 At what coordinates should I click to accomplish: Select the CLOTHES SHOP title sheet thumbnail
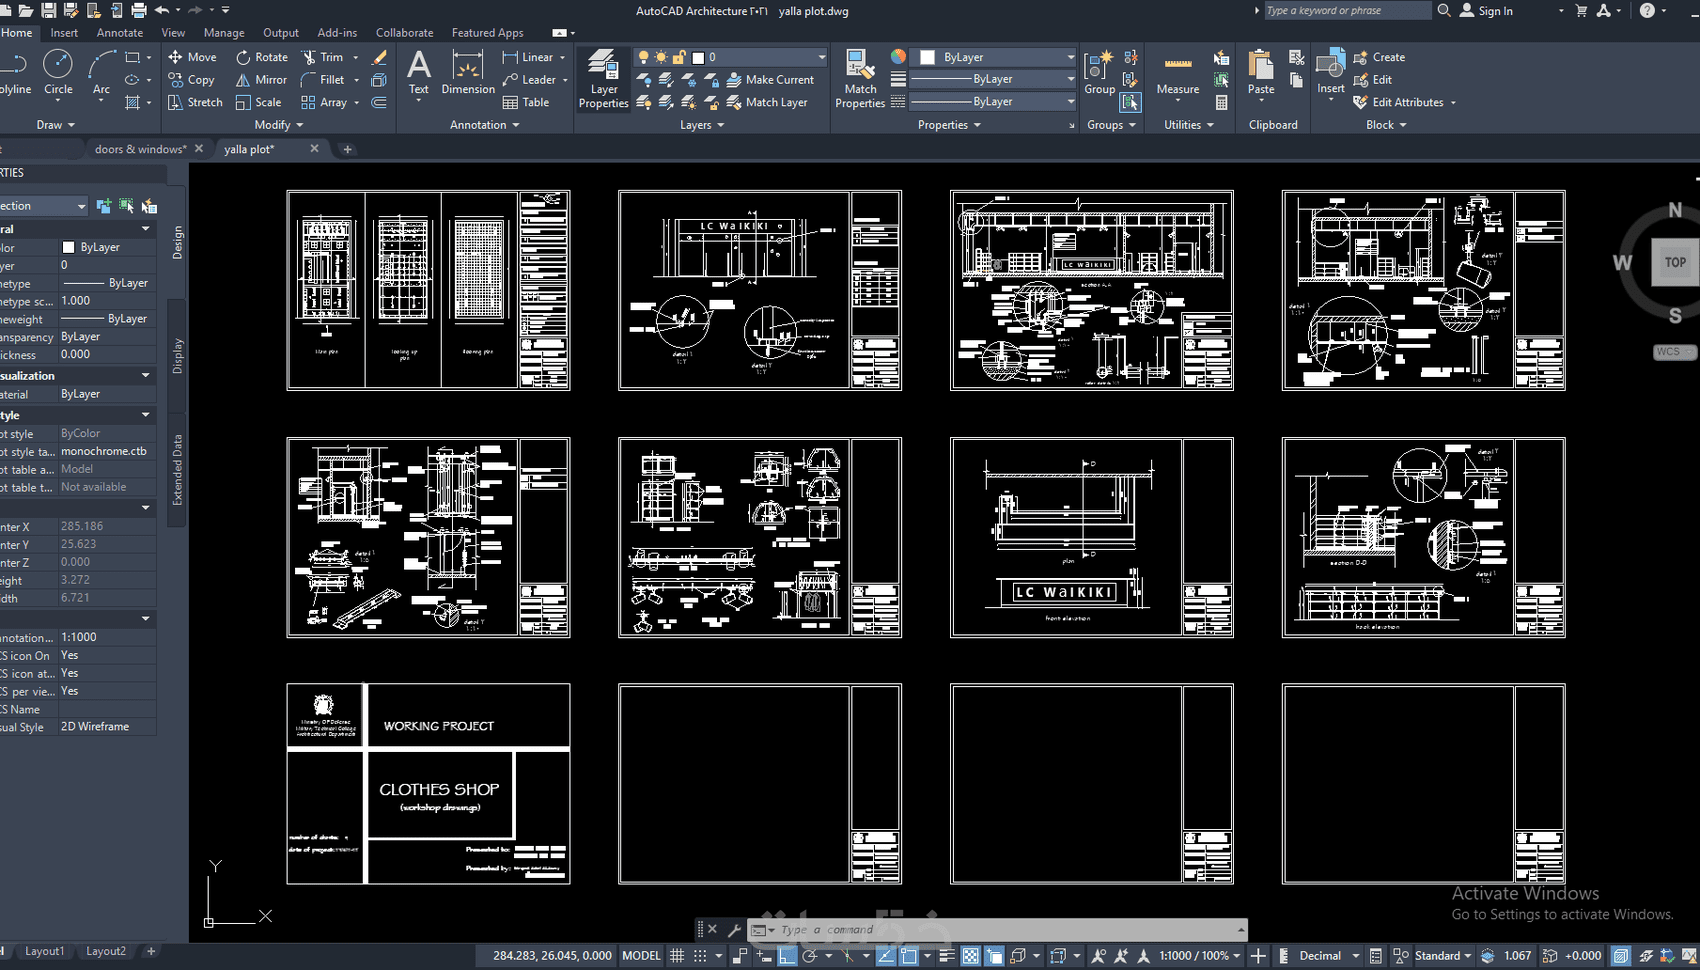pos(428,784)
